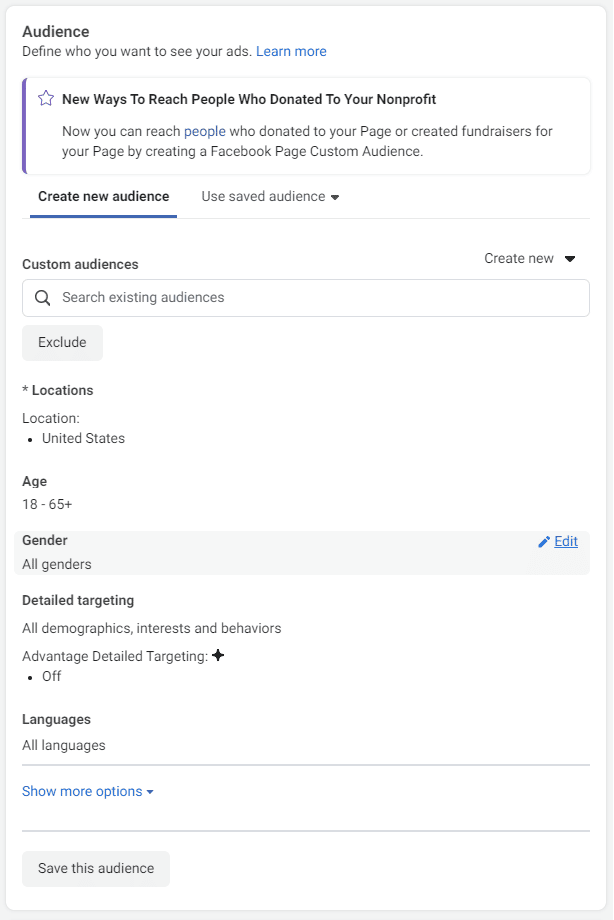Click the Exclude button
The height and width of the screenshot is (920, 614).
point(62,343)
